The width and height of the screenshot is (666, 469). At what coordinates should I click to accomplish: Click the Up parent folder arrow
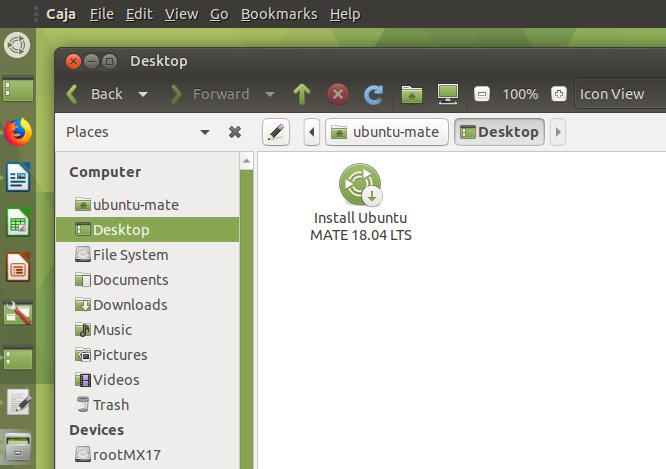(302, 94)
